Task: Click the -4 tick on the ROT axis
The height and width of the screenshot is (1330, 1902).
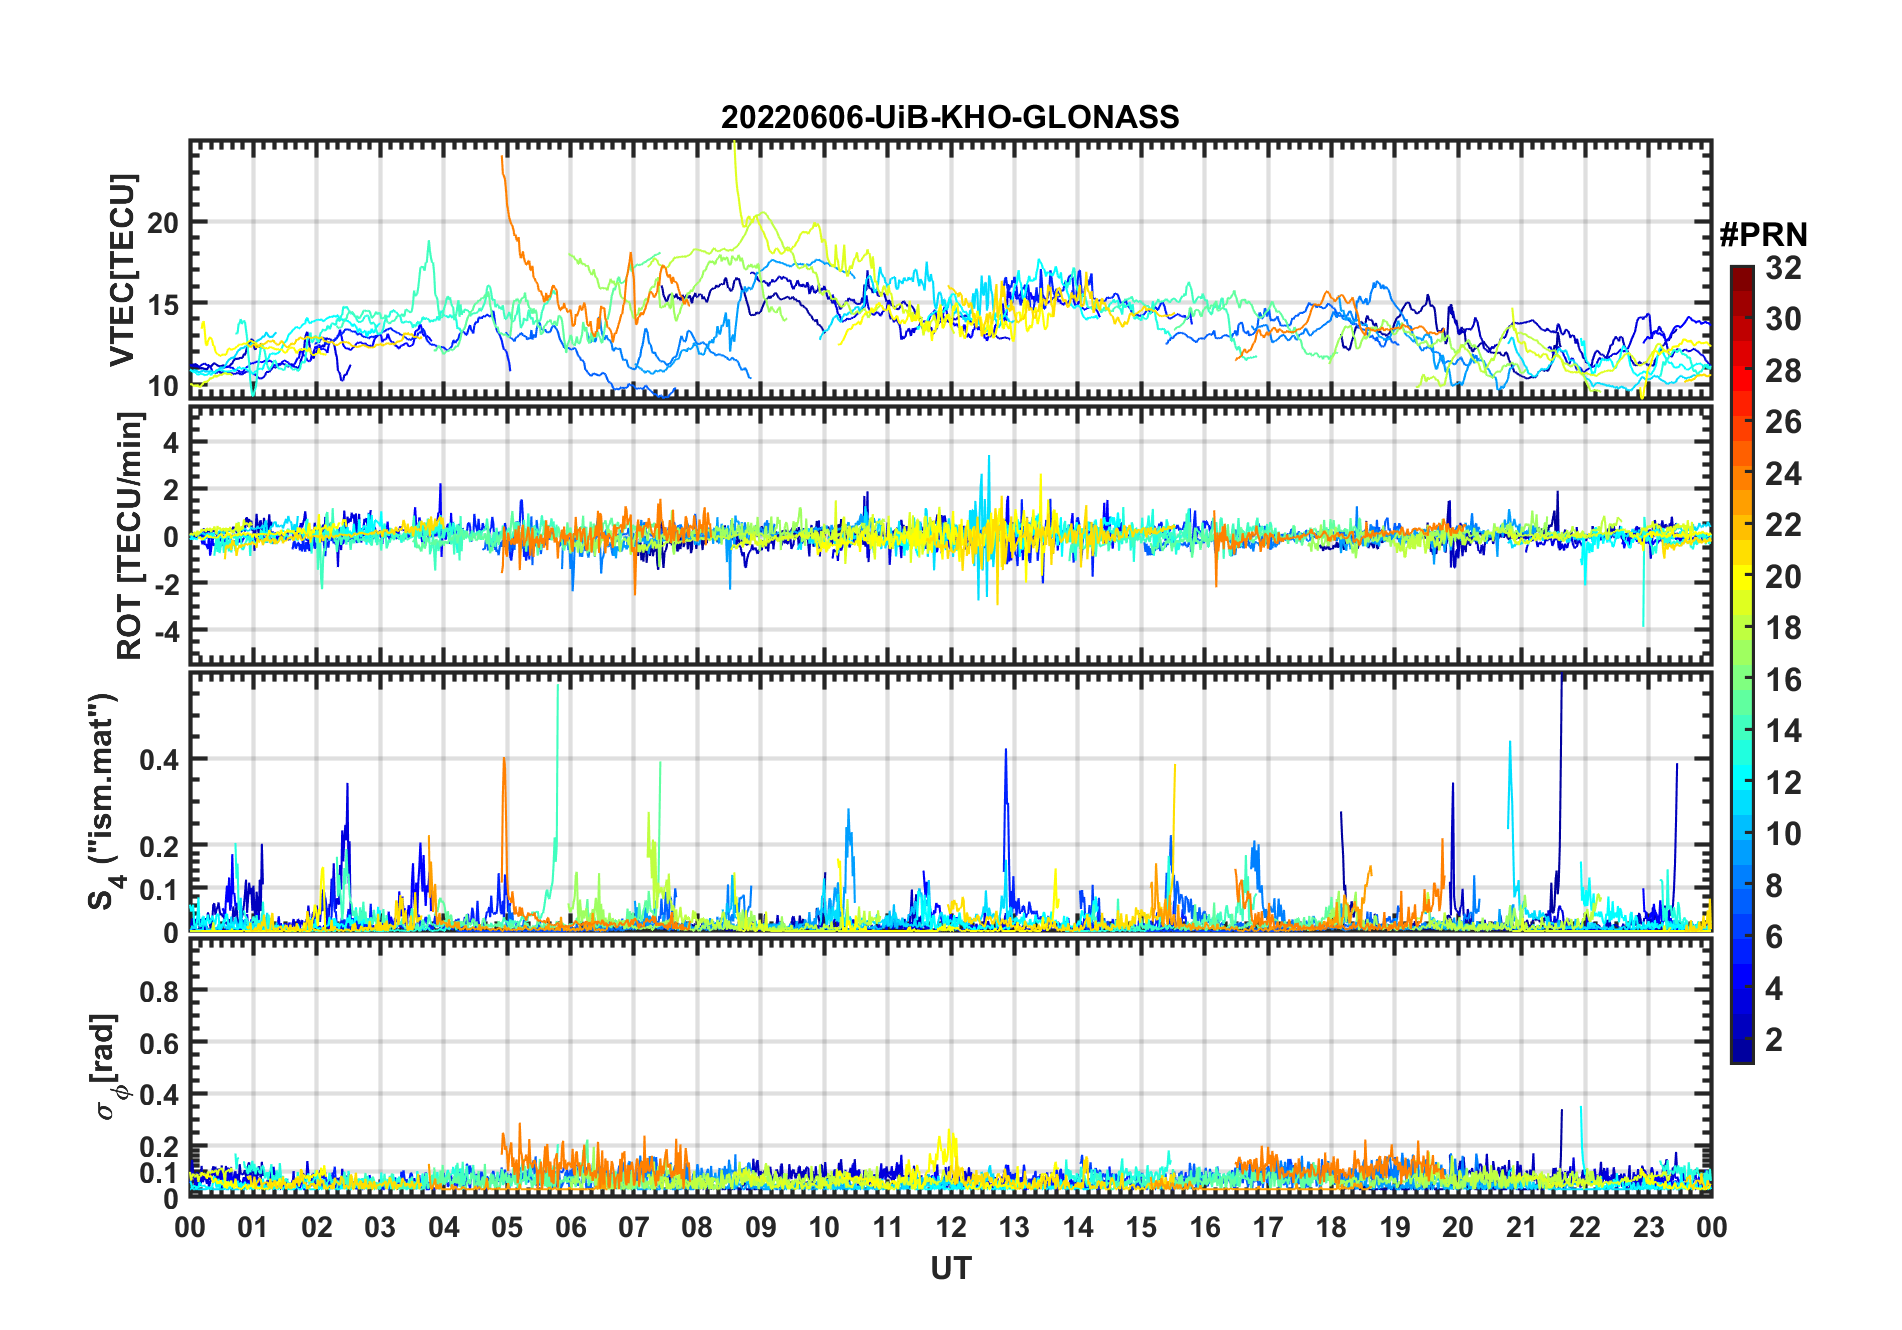Action: [166, 631]
